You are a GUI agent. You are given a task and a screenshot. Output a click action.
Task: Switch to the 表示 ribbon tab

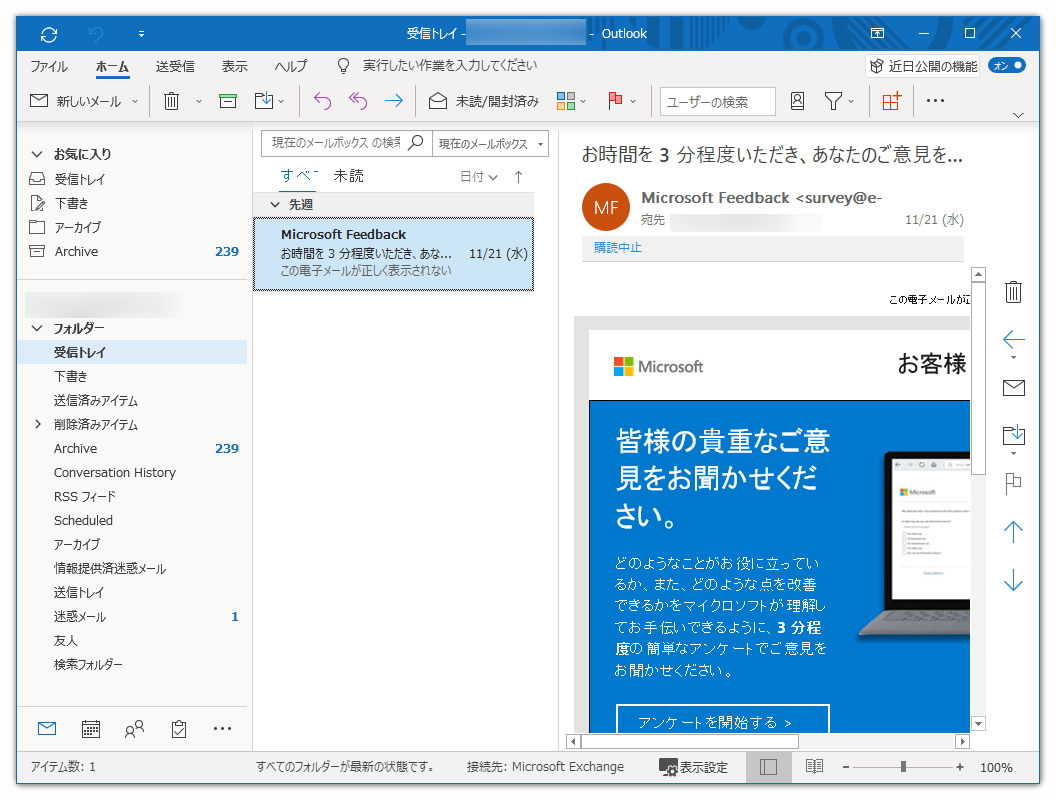234,65
